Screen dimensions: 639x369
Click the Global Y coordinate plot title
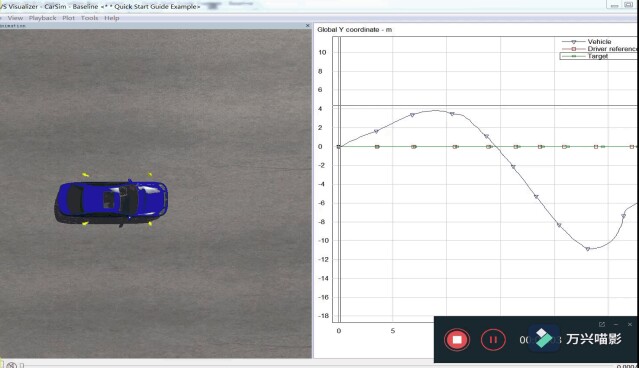pos(355,30)
